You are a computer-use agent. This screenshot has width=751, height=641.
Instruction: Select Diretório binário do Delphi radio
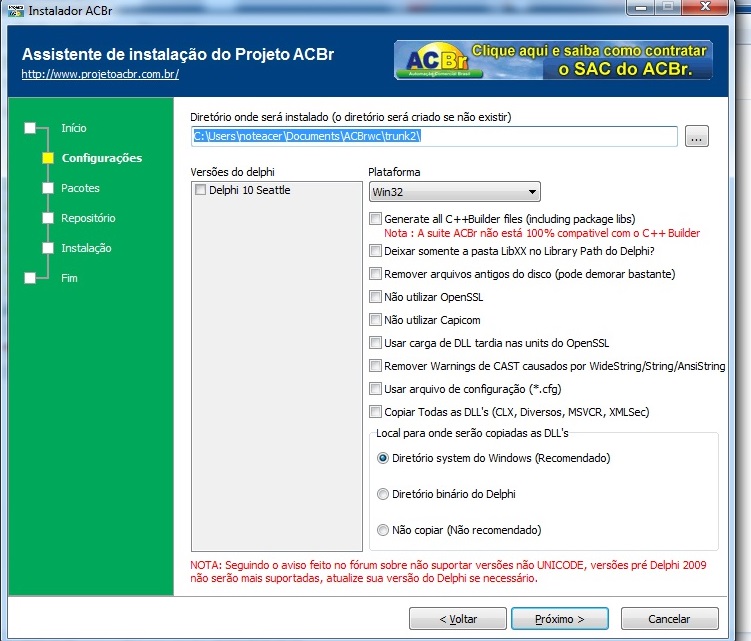click(x=383, y=494)
